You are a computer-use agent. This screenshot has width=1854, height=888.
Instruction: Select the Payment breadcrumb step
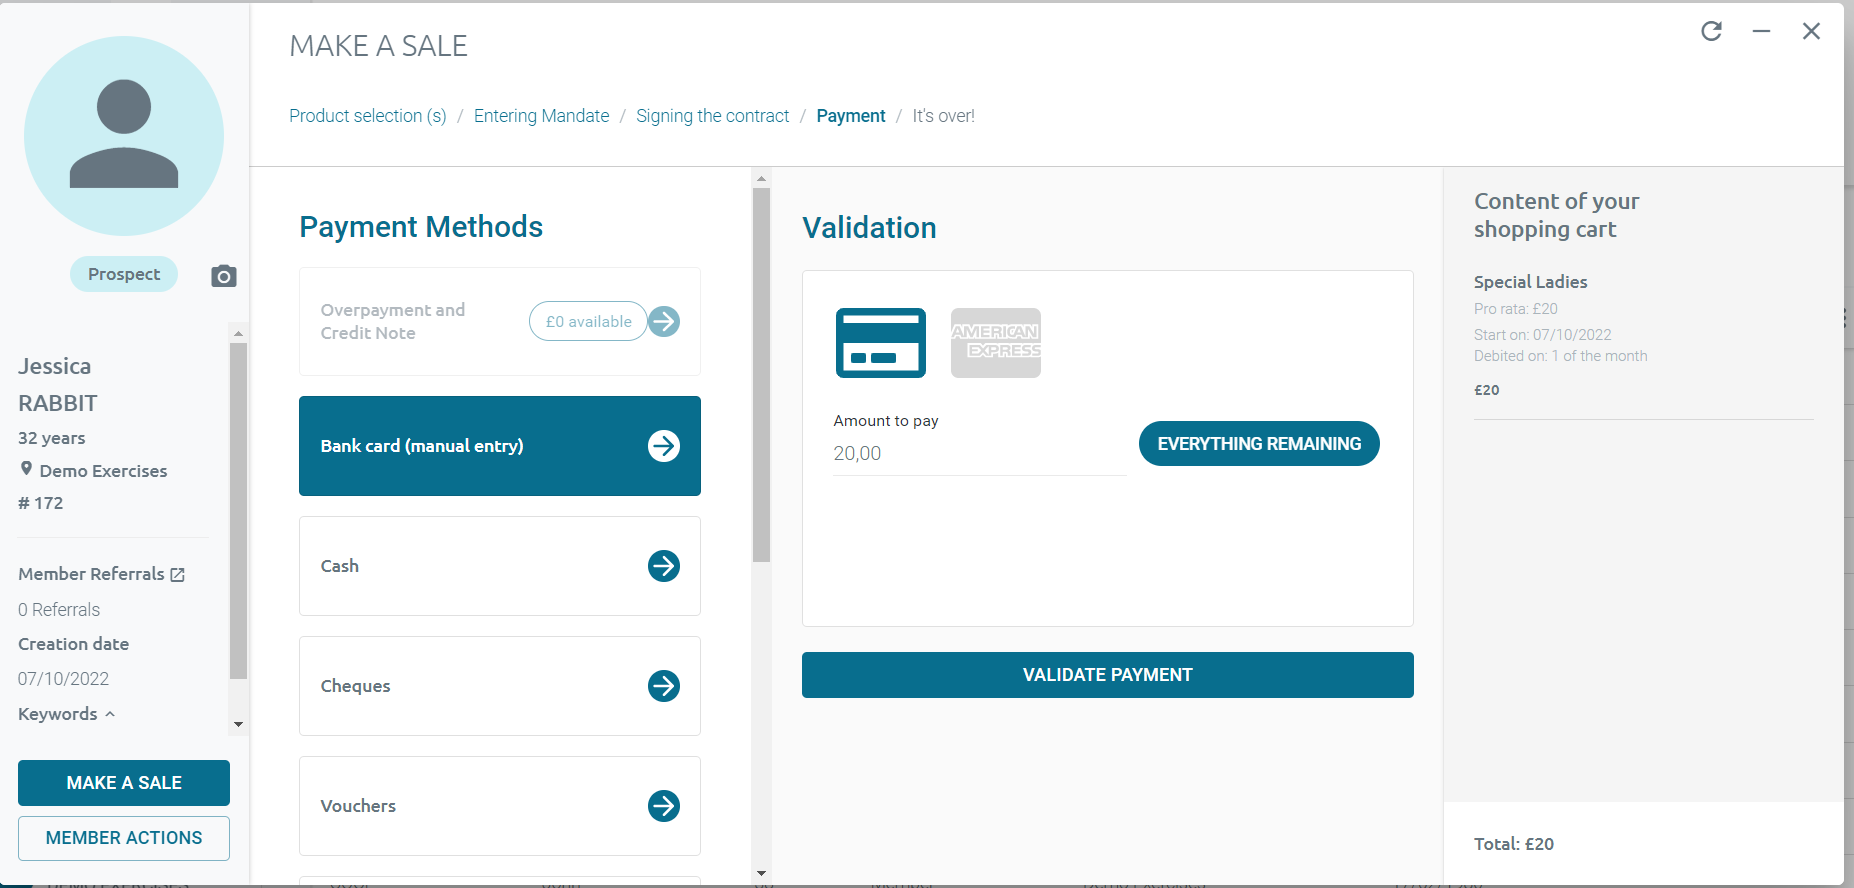[851, 116]
